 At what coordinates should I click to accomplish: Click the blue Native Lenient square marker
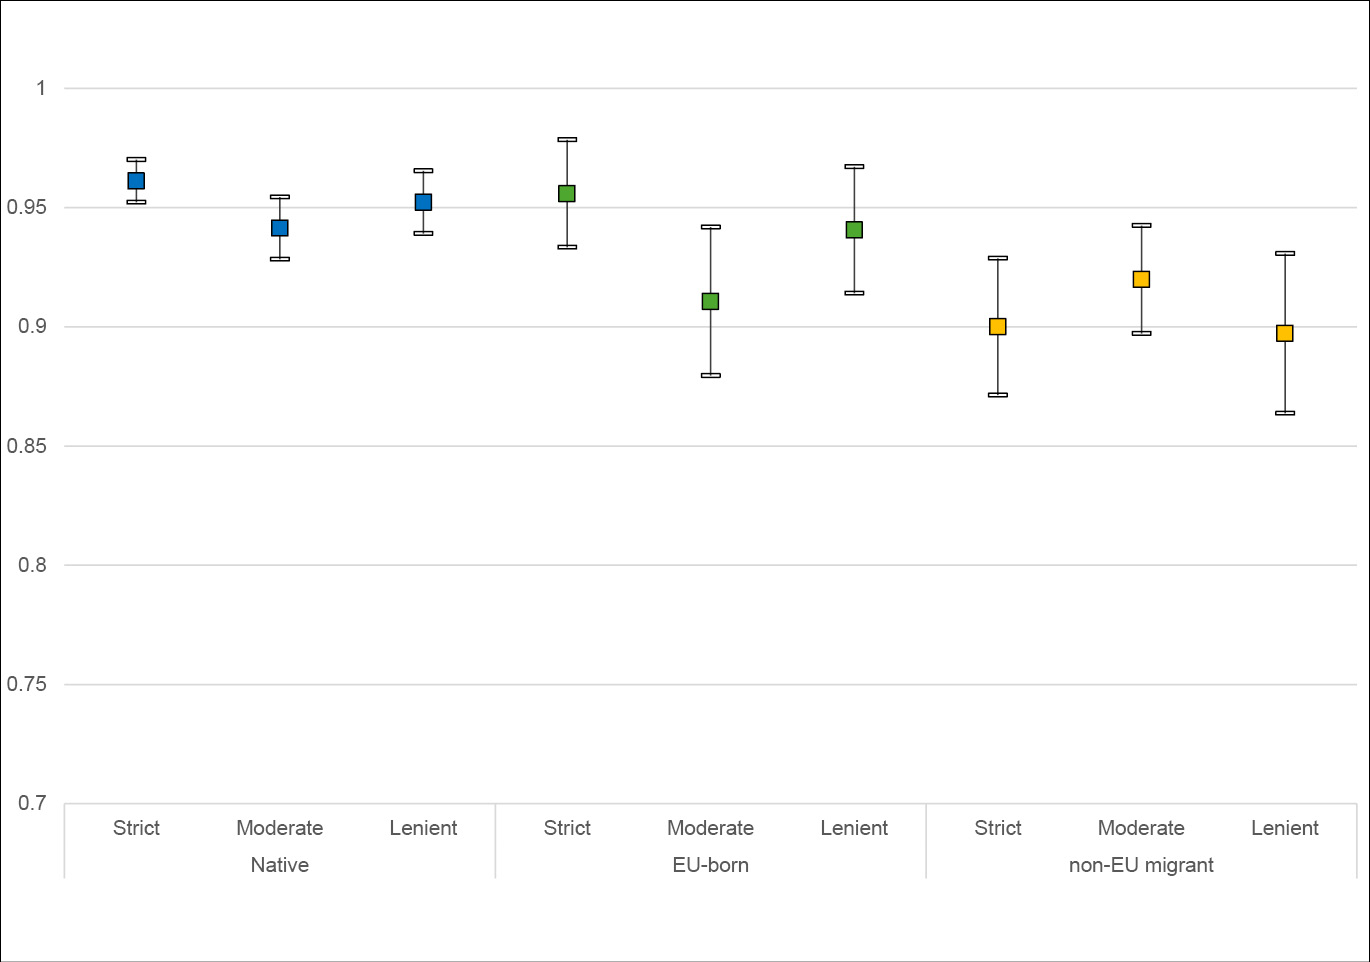(423, 202)
